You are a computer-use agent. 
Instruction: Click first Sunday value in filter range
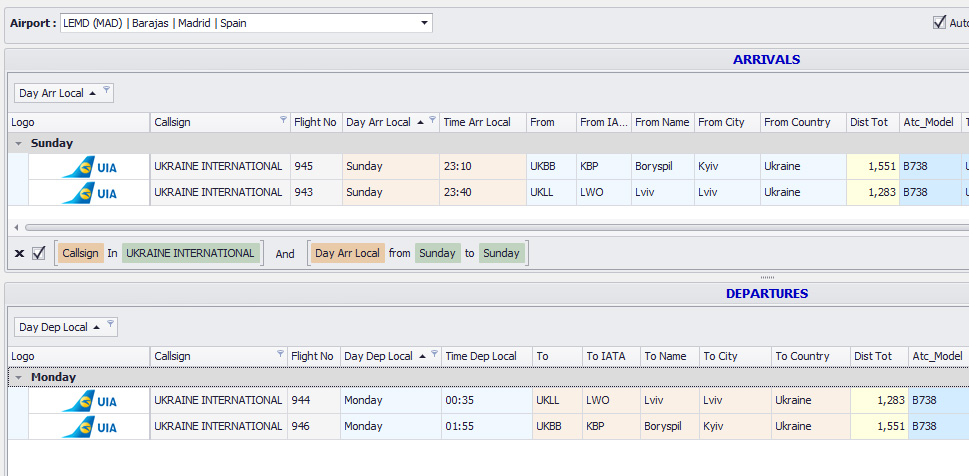point(438,253)
